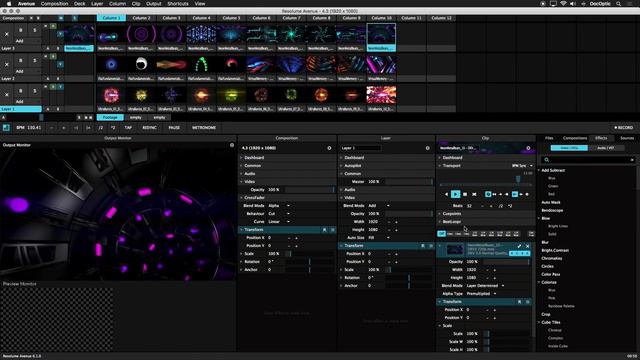Viewport: 640px width, 360px height.
Task: Toggle the METRONOME button
Action: [x=204, y=128]
